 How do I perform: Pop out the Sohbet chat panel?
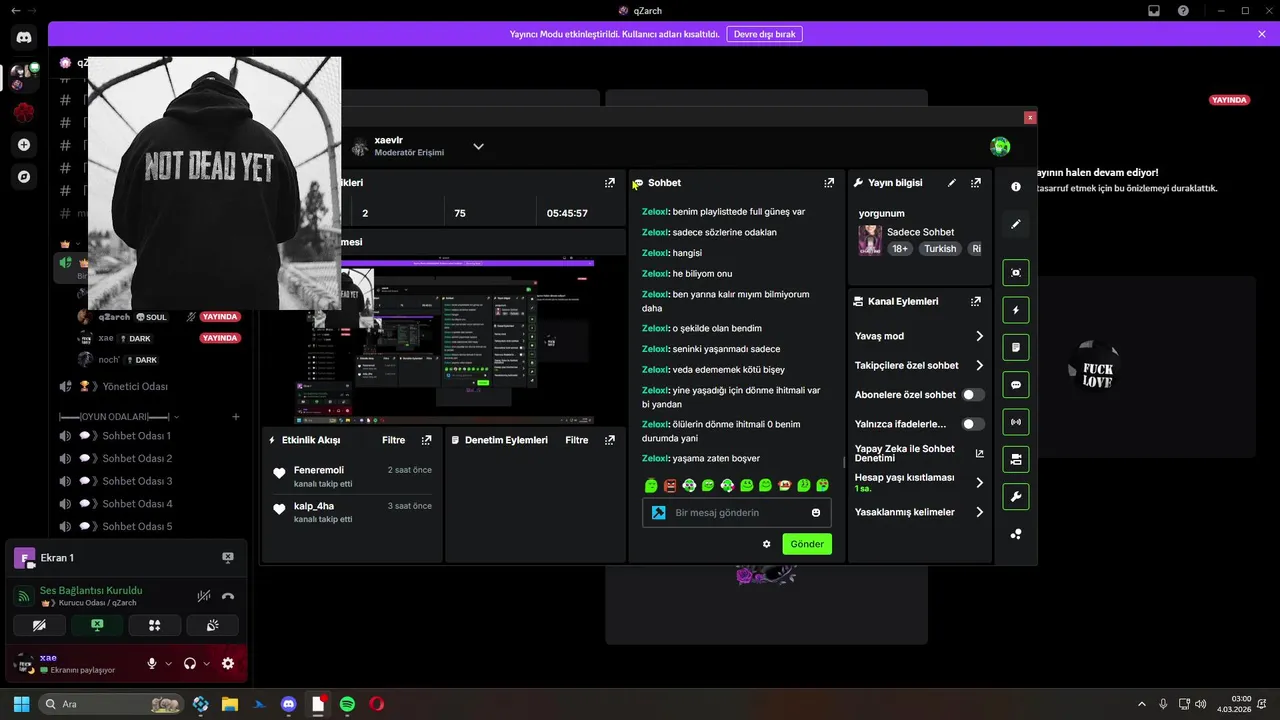(x=829, y=183)
